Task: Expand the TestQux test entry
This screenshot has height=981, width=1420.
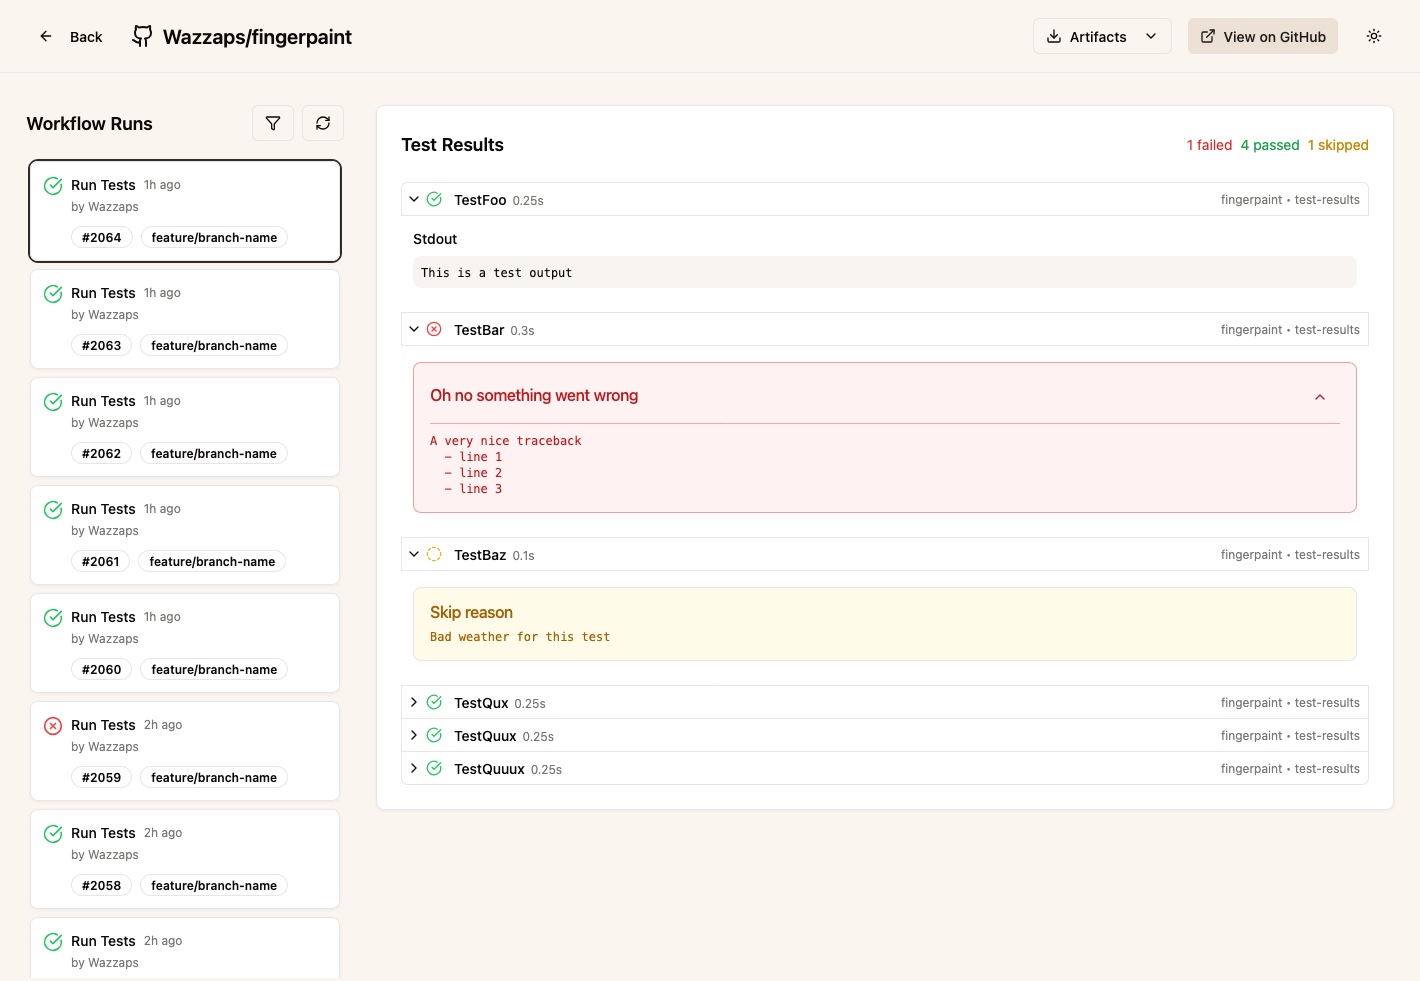Action: [x=414, y=702]
